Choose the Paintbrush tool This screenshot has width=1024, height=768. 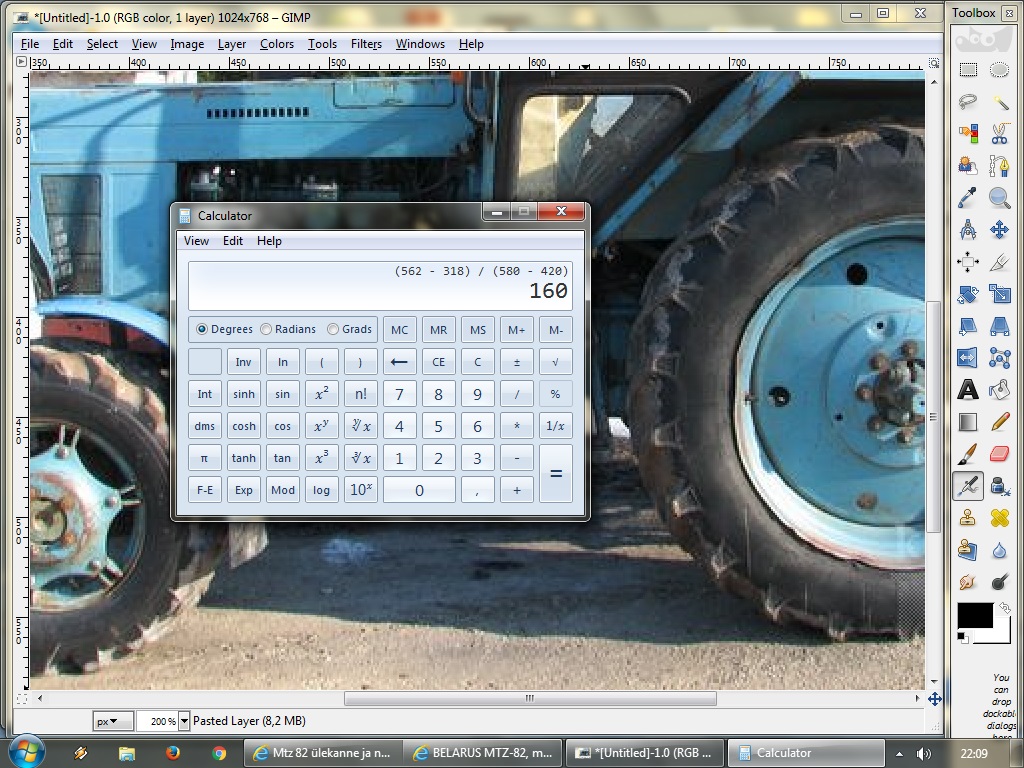pos(967,454)
